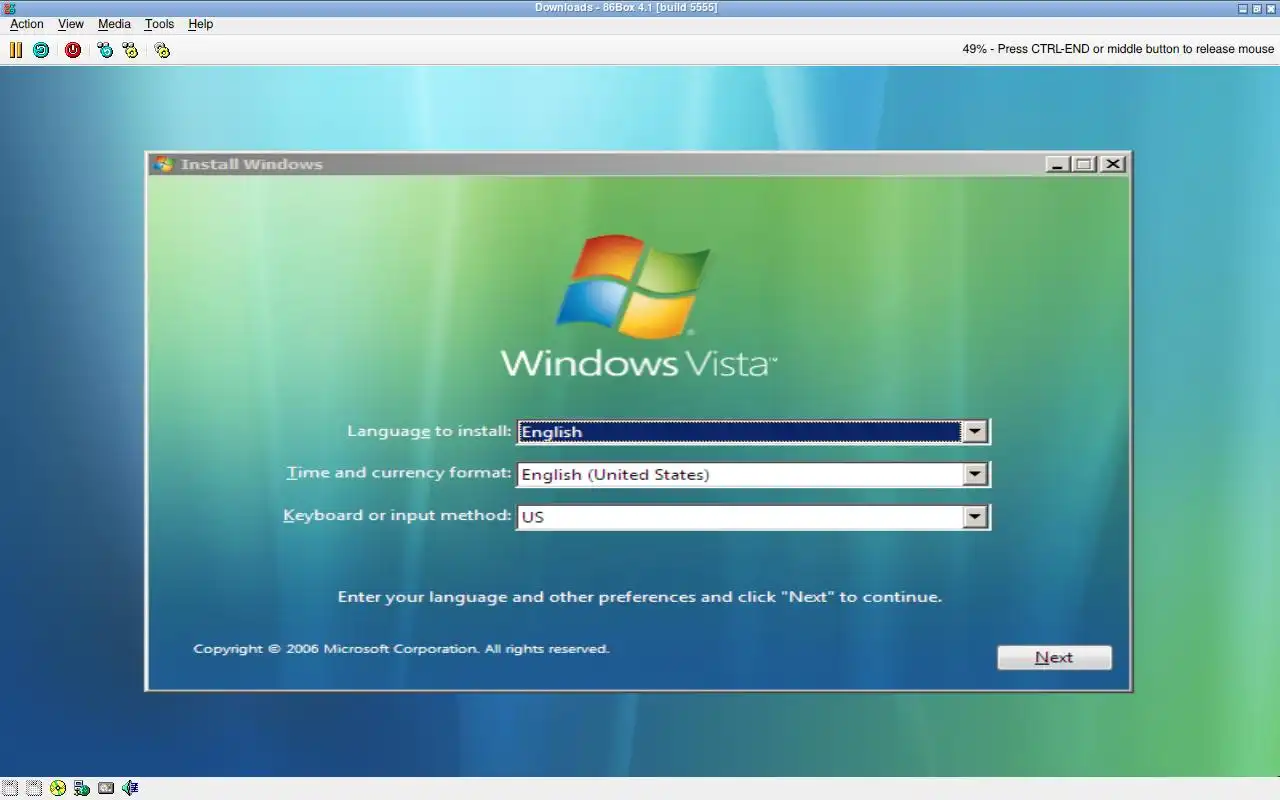The image size is (1280, 800).
Task: Click the floppy drive A status icon
Action: (x=10, y=788)
